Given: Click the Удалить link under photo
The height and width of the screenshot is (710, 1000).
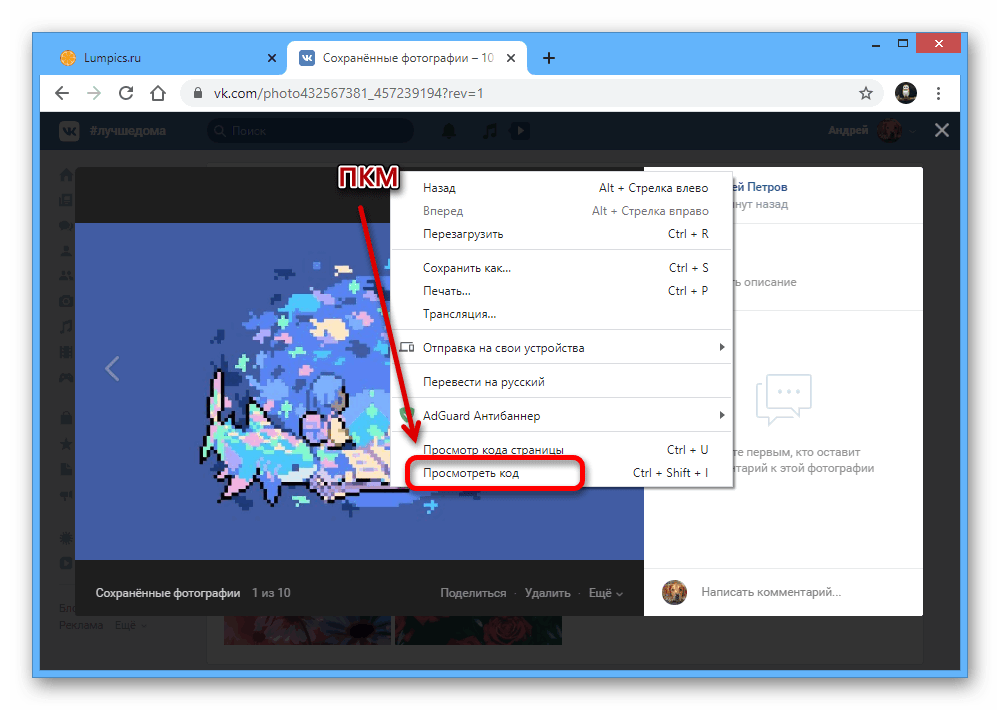Looking at the screenshot, I should [547, 593].
